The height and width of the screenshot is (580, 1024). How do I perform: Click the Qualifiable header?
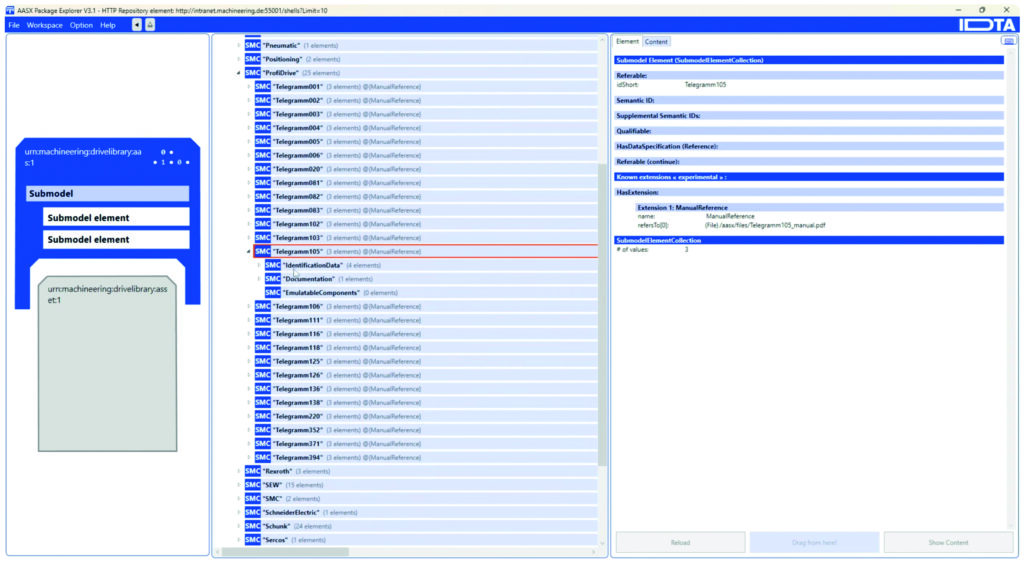click(808, 131)
